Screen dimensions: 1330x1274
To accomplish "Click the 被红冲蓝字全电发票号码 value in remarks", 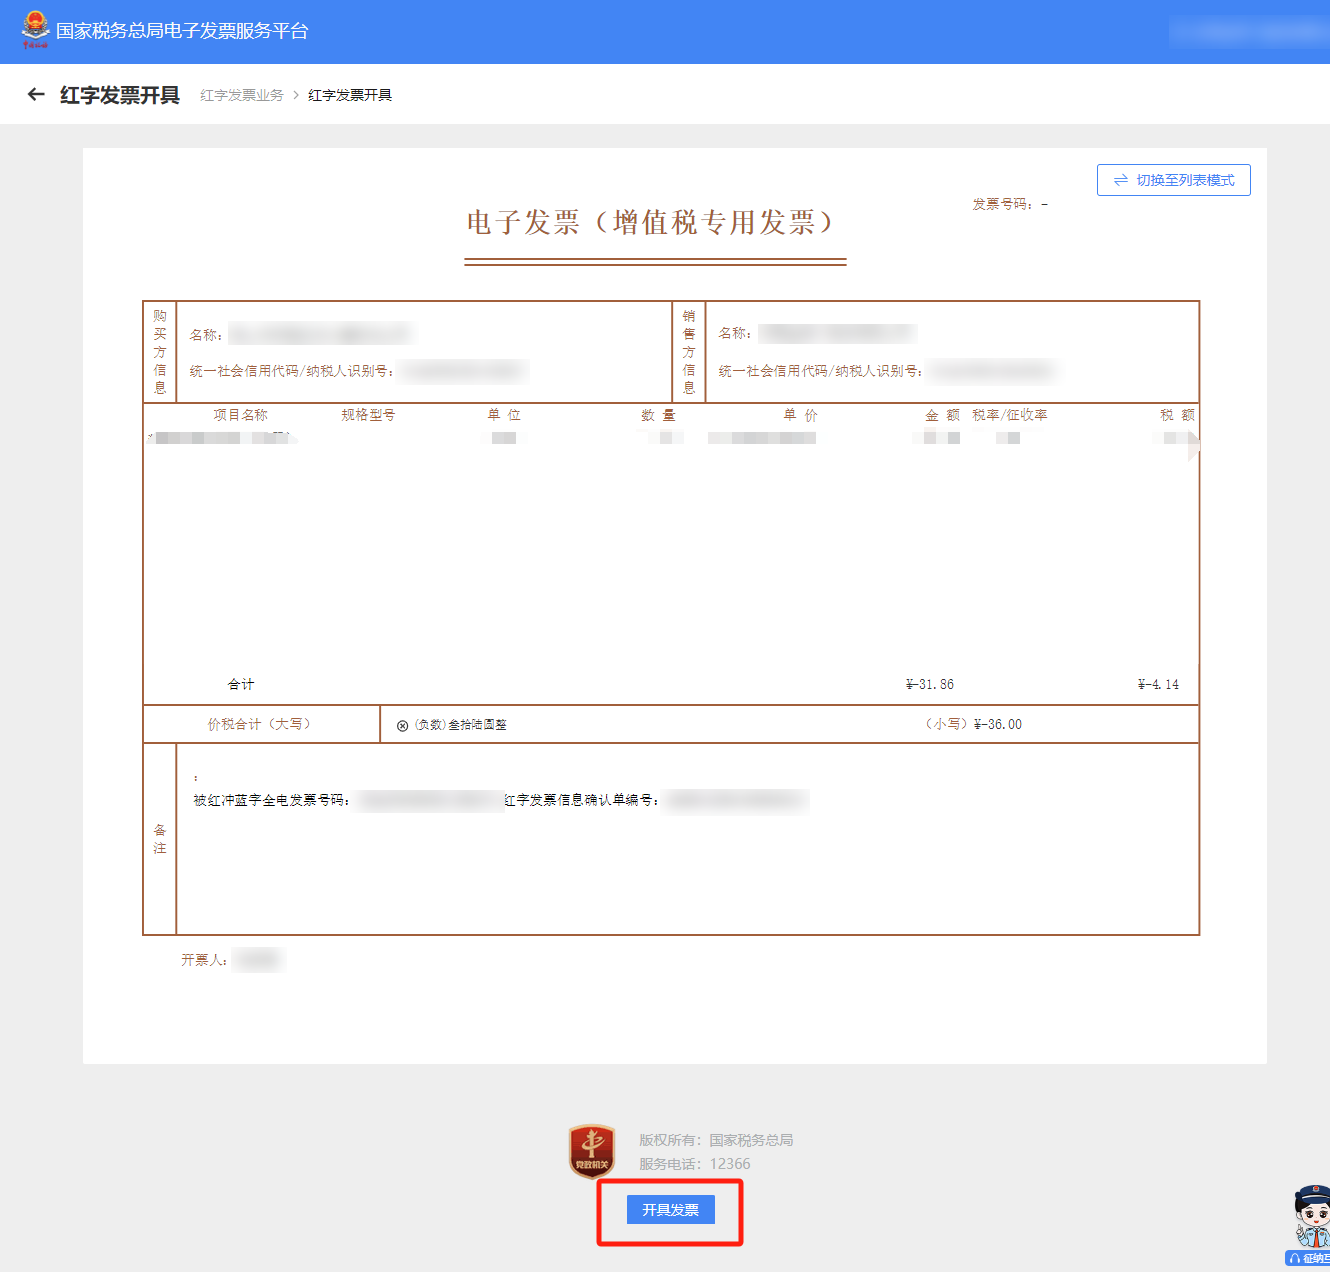I will pyautogui.click(x=430, y=800).
